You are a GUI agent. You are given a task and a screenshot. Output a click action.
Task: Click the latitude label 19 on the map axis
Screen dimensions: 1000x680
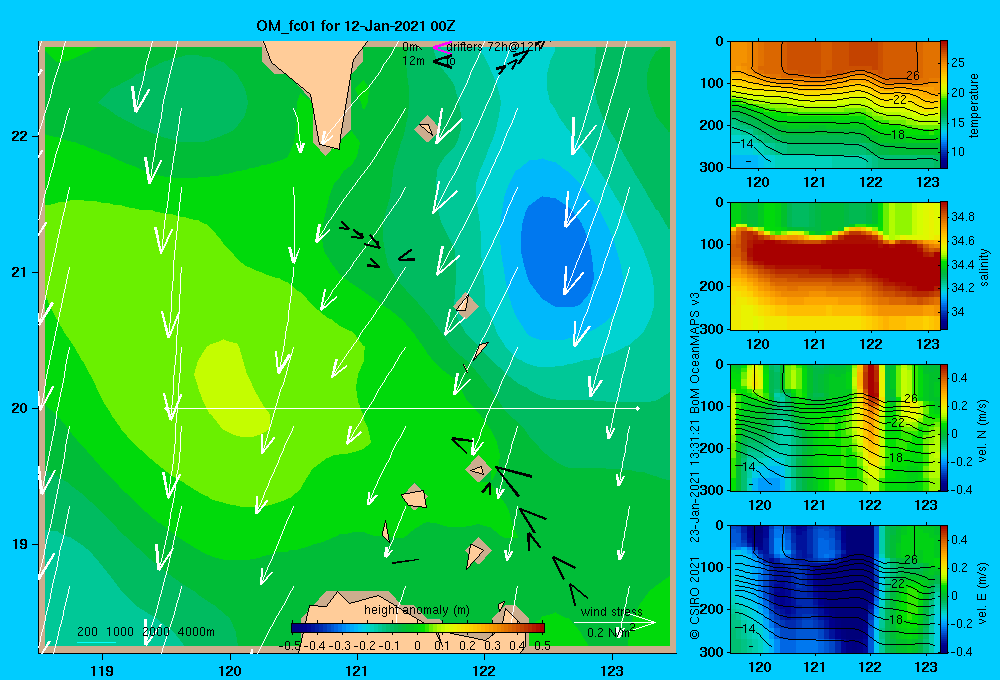point(18,544)
